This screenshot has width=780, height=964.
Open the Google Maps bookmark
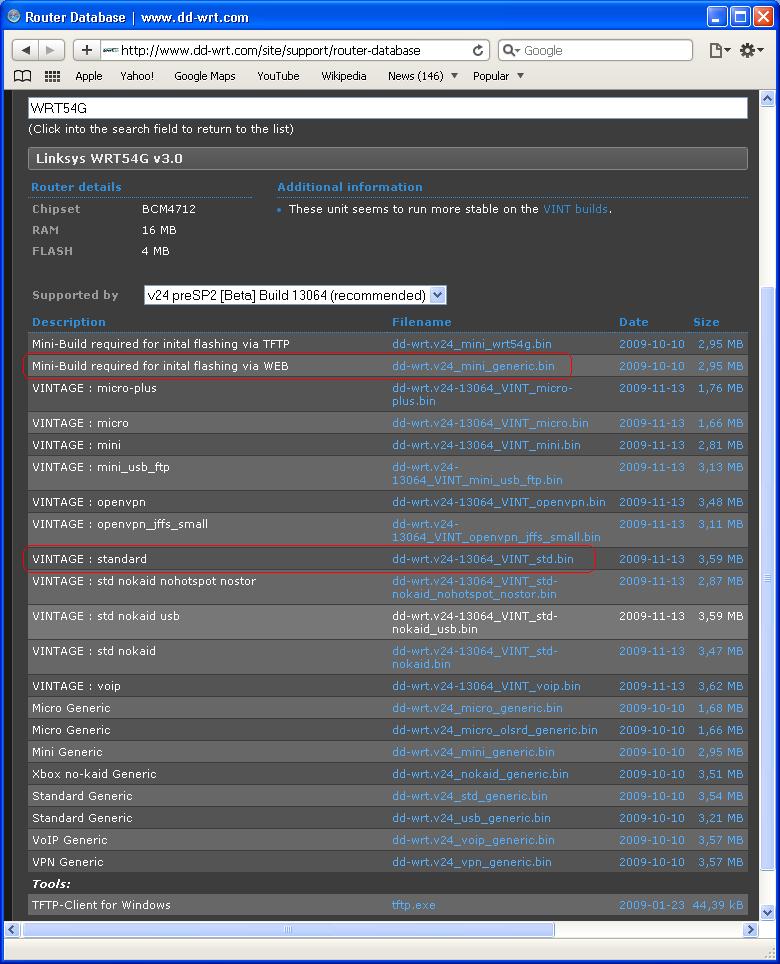(205, 76)
